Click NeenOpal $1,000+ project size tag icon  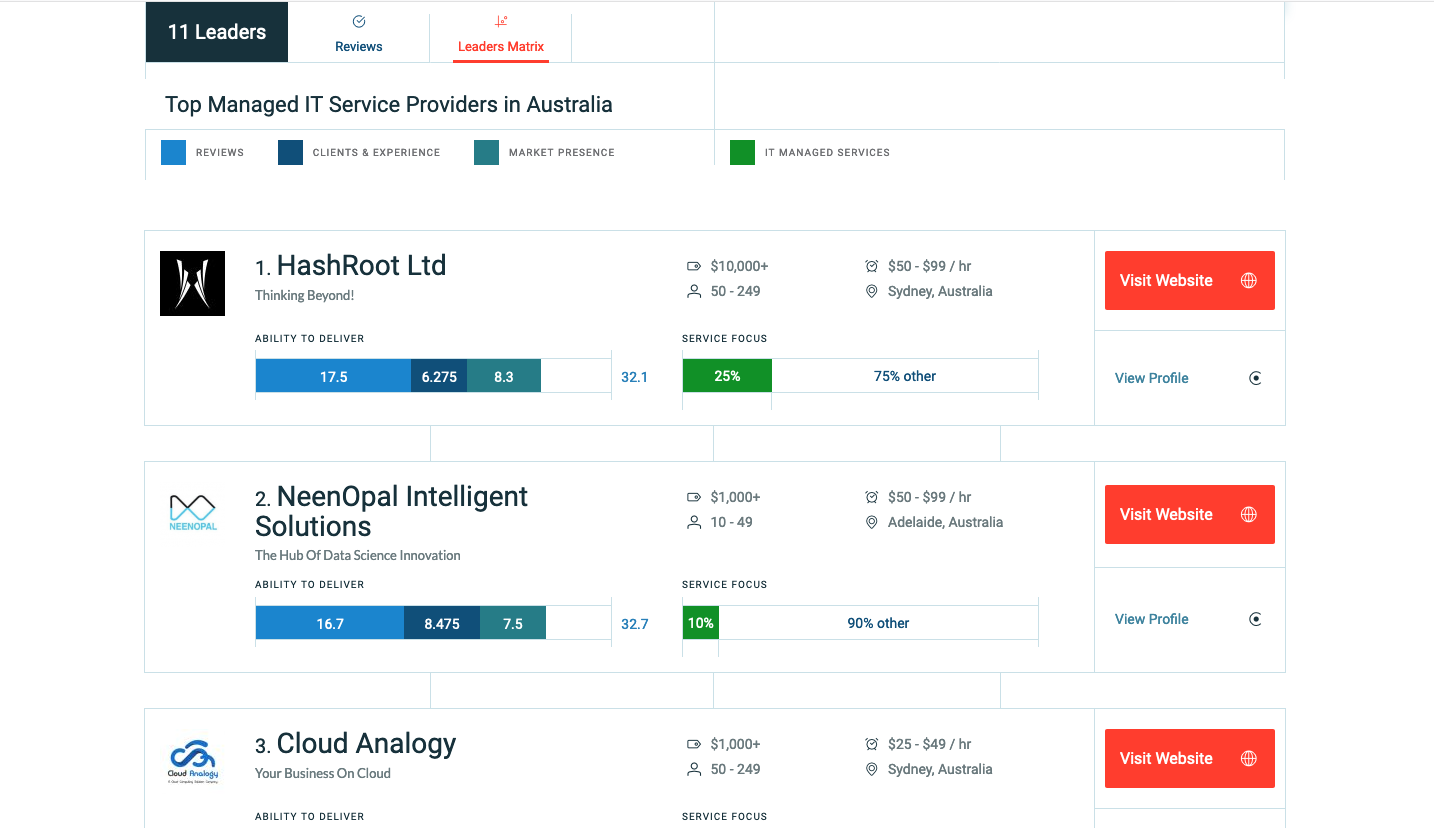click(x=694, y=497)
